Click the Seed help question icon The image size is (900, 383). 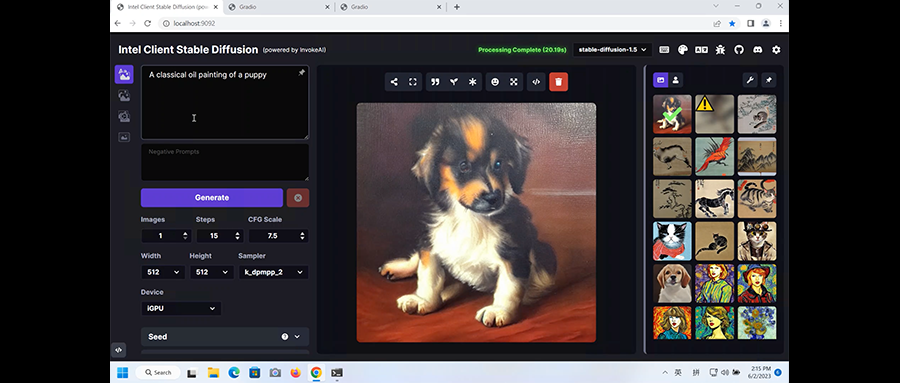pyautogui.click(x=285, y=337)
